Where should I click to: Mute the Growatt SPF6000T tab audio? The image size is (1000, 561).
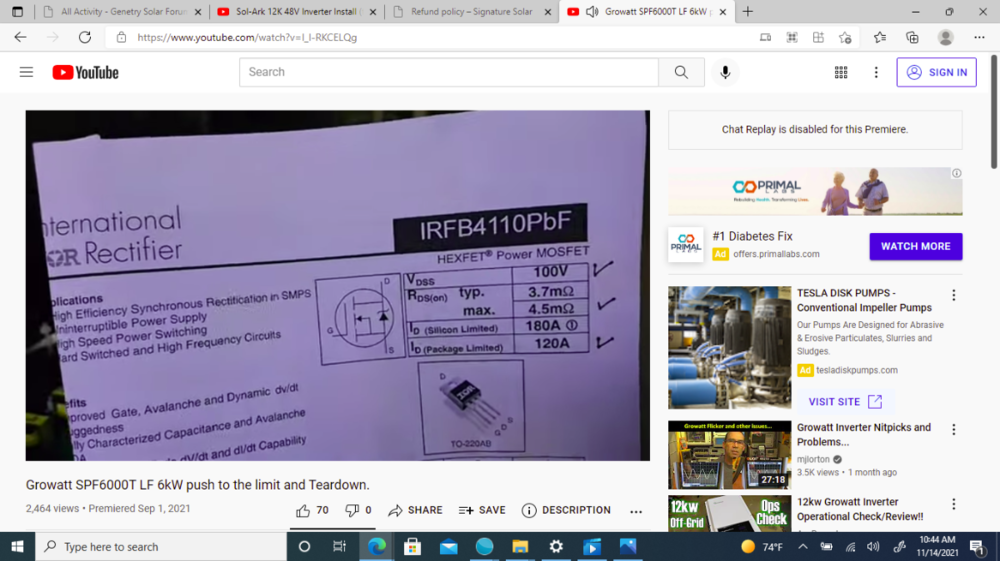[x=592, y=11]
